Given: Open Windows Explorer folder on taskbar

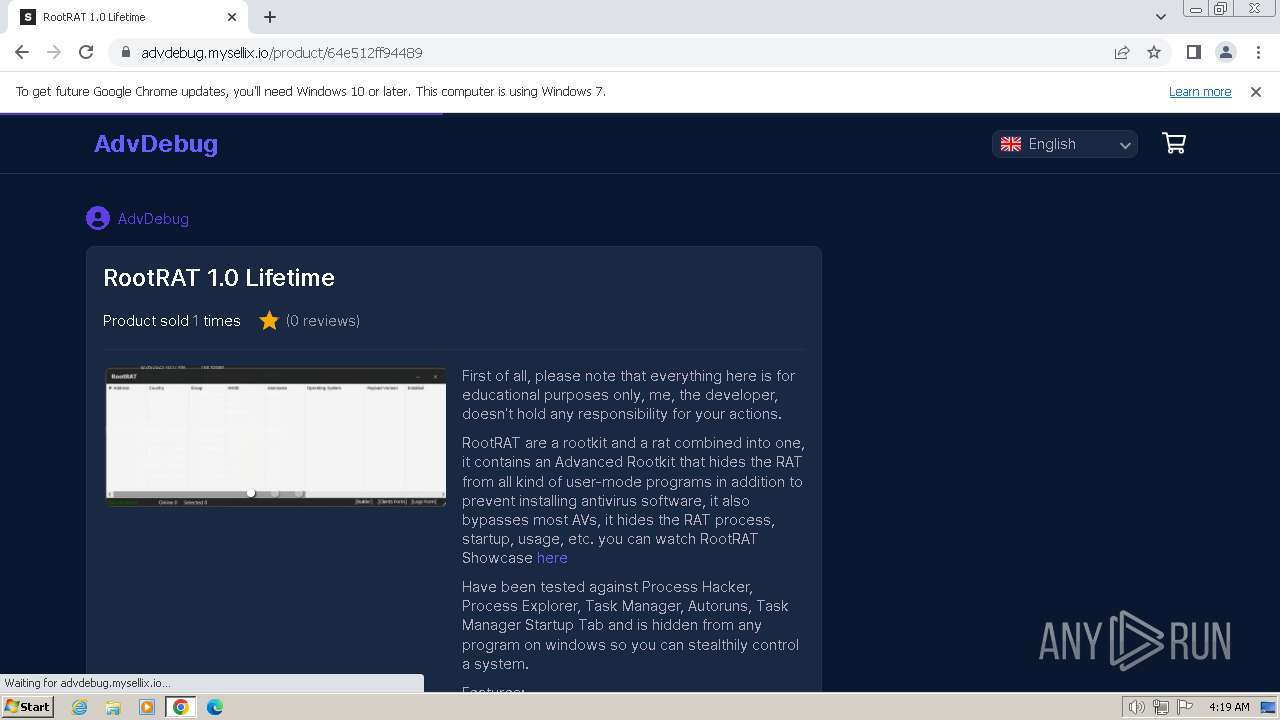Looking at the screenshot, I should coord(113,707).
